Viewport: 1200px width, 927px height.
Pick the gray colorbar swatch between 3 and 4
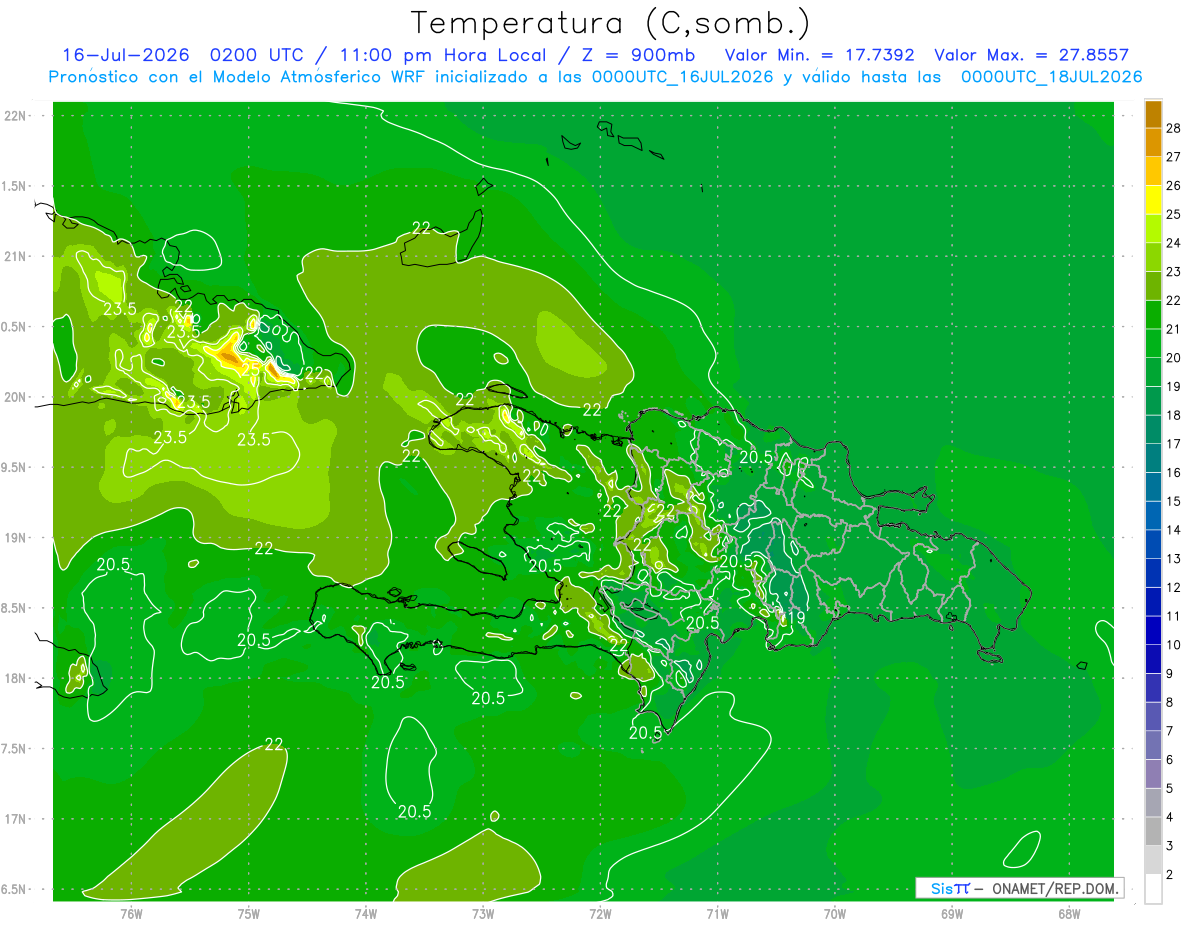pyautogui.click(x=1153, y=831)
